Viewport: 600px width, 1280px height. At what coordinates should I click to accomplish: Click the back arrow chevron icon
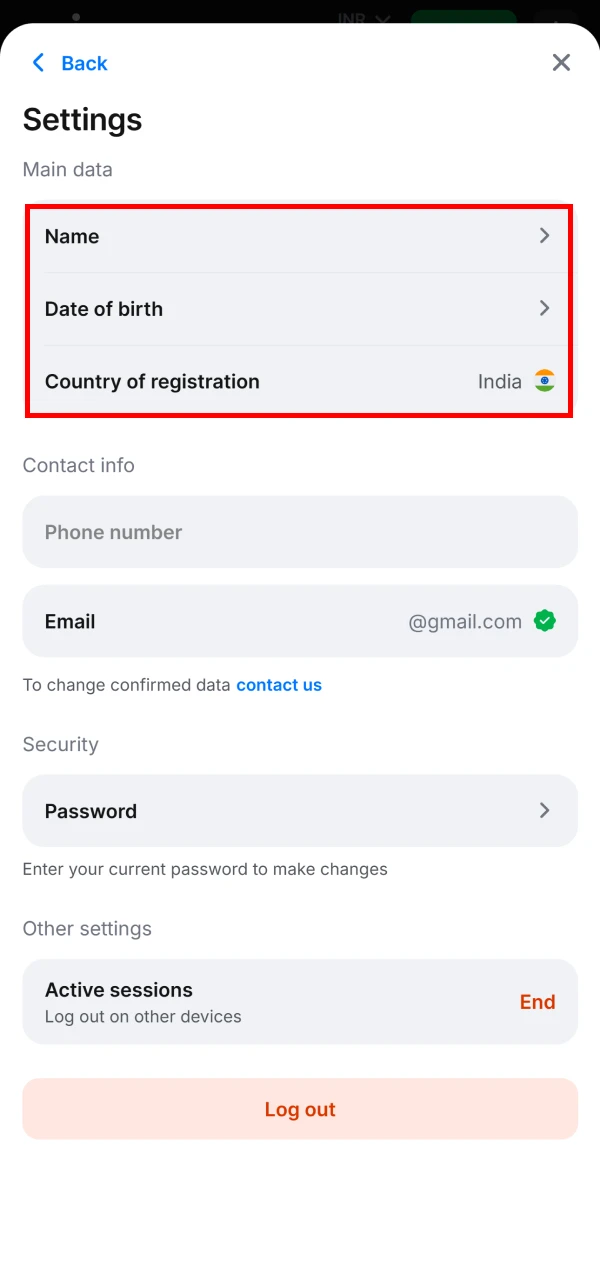click(38, 62)
